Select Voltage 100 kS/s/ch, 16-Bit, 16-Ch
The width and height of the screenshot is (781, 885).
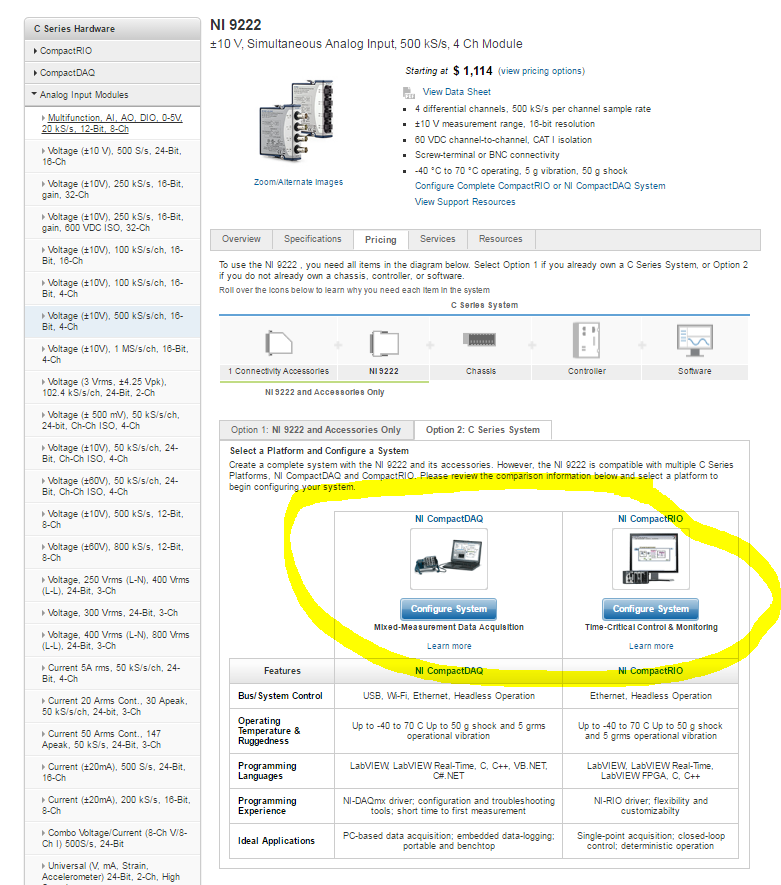[x=112, y=255]
